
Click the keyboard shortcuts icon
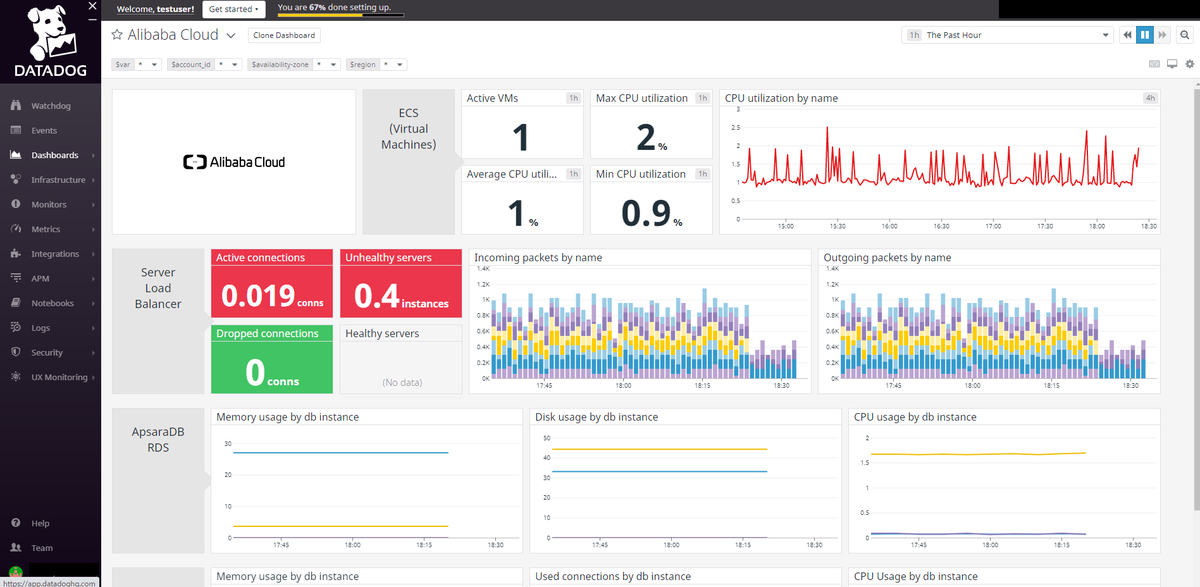pyautogui.click(x=1155, y=64)
